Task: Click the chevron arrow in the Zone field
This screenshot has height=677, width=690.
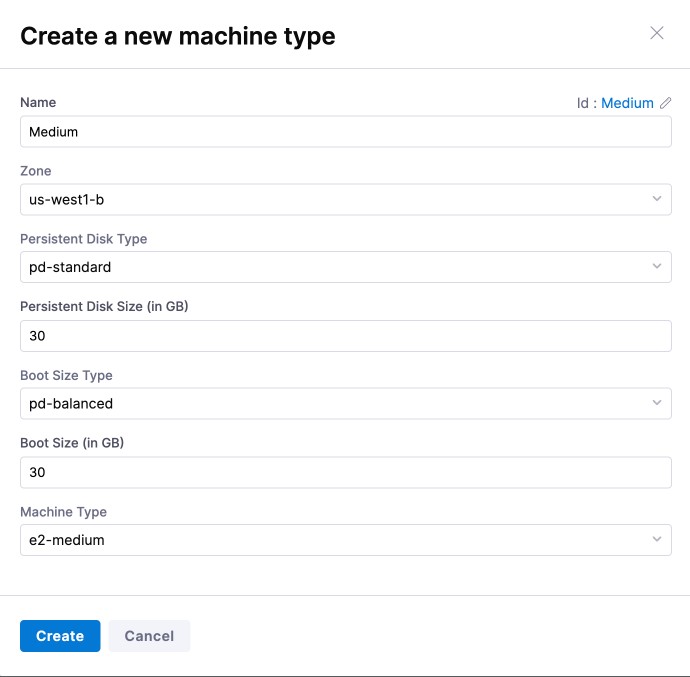Action: [657, 199]
